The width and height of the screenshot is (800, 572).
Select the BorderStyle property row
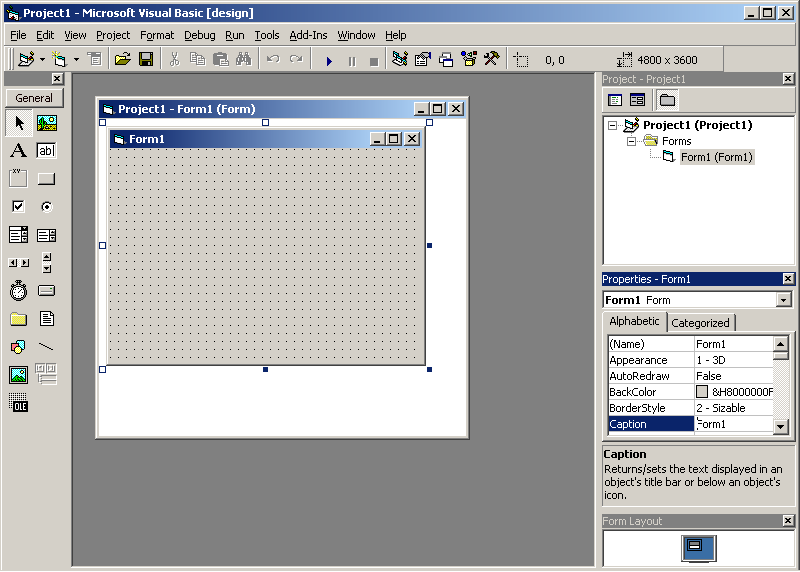click(x=690, y=408)
